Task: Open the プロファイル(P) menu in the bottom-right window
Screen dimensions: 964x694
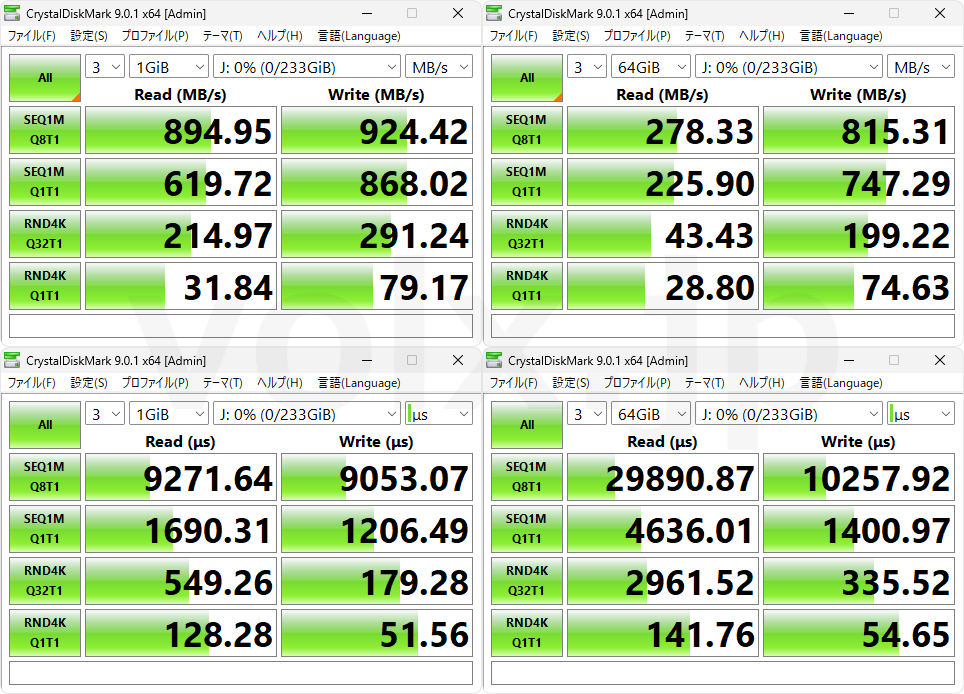Action: [637, 382]
